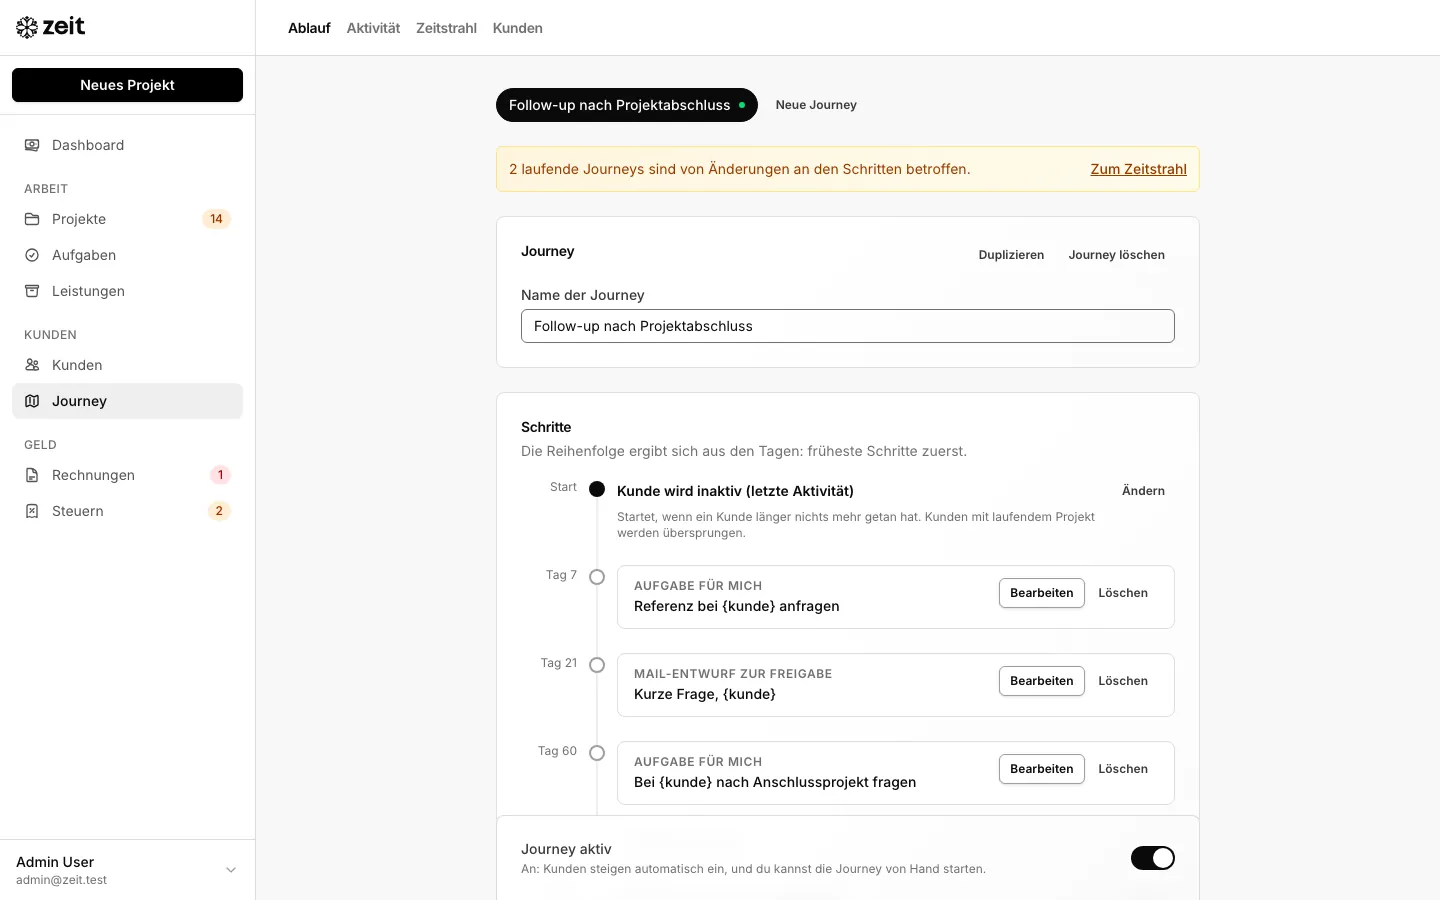Click the step title 'Kurze Frage, {kunde}'
1440x900 pixels.
(705, 694)
